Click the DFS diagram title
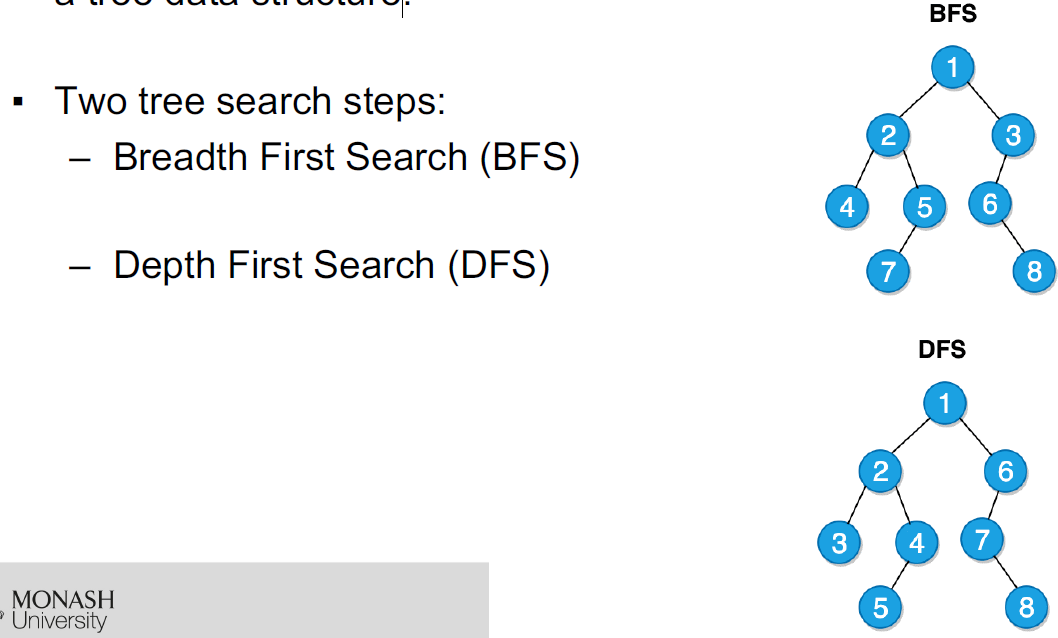Viewport: 1058px width, 638px height. coord(942,349)
